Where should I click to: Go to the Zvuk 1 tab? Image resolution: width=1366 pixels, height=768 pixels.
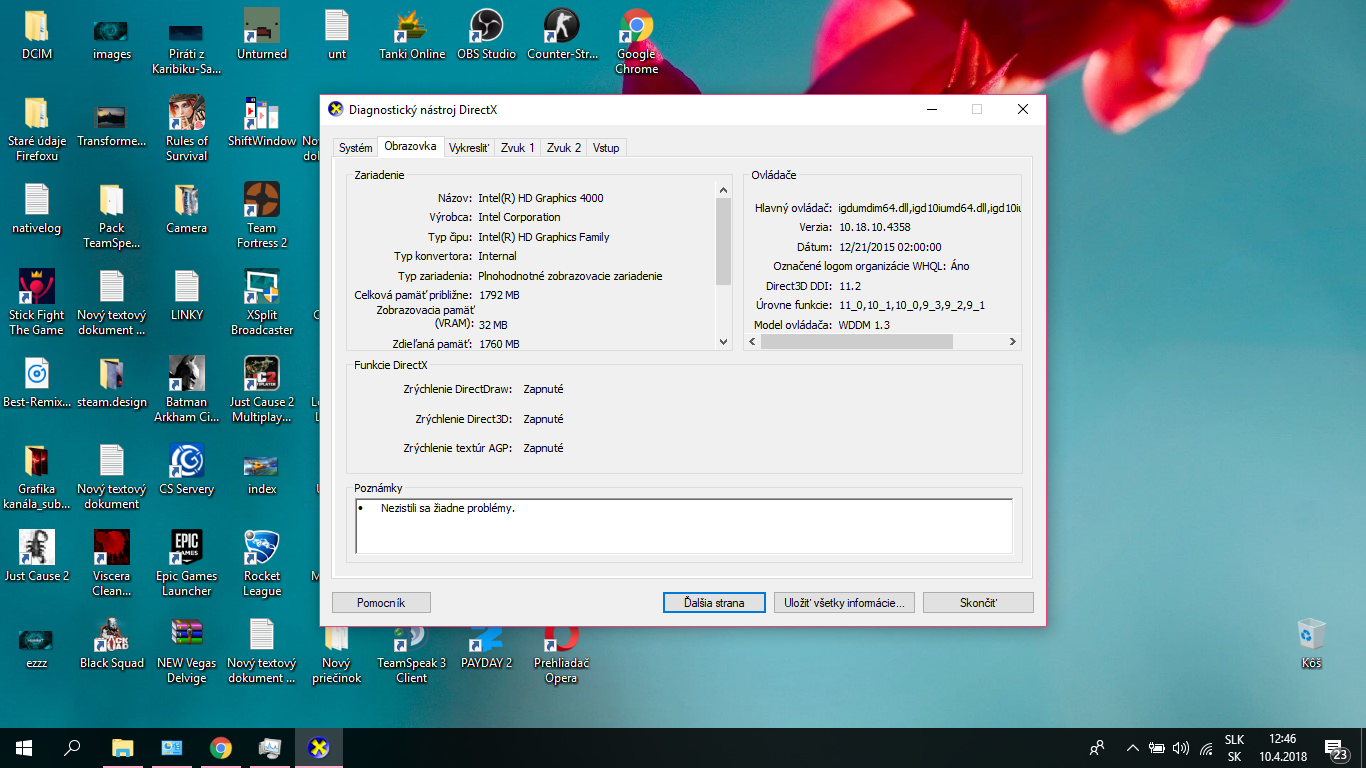coord(518,147)
